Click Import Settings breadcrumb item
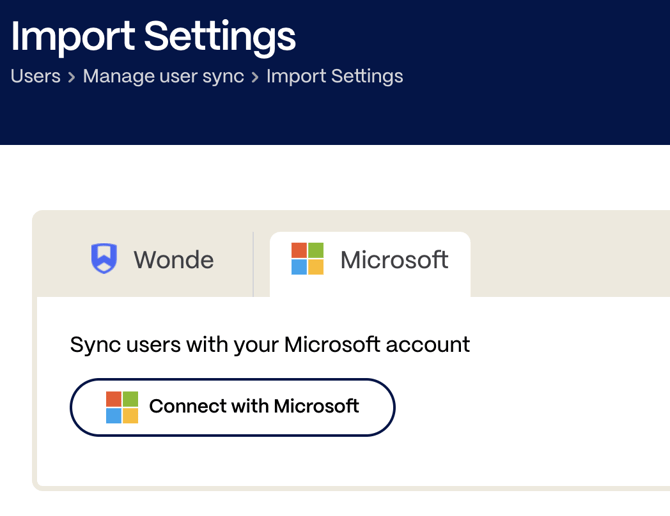Screen dimensions: 670x516 [335, 76]
